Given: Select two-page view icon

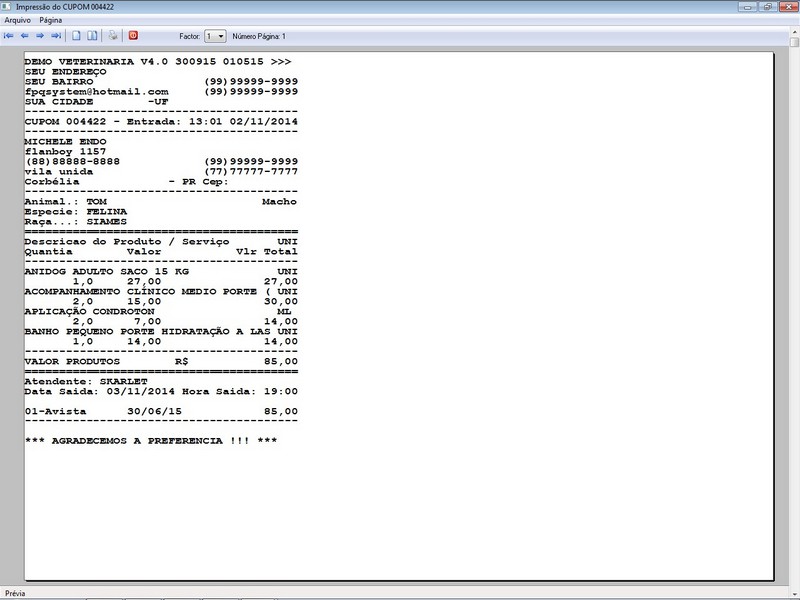Looking at the screenshot, I should coord(92,36).
